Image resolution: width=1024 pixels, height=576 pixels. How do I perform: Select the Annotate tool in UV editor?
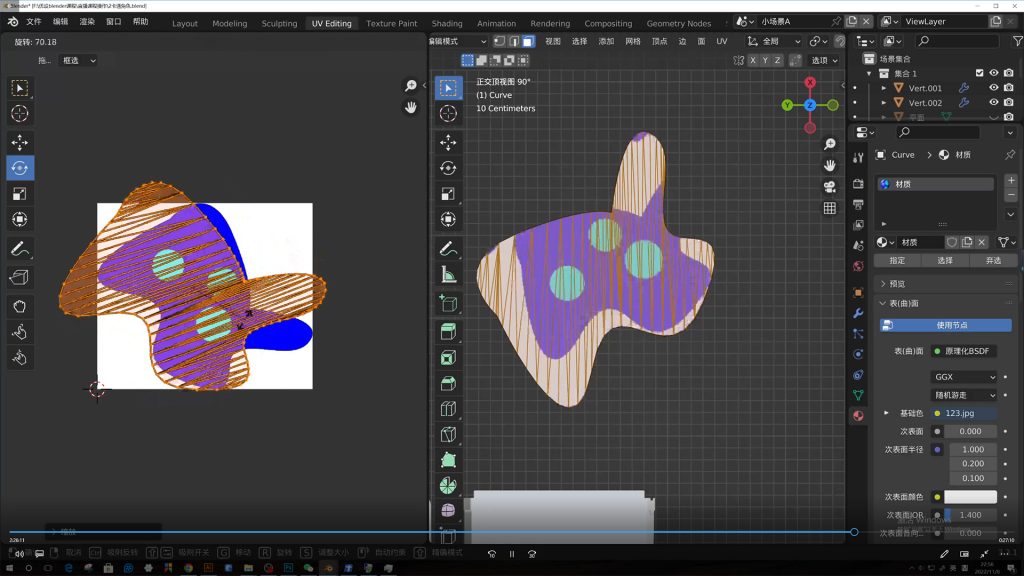[20, 248]
